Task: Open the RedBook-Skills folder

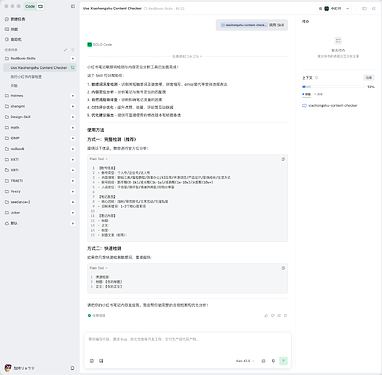Action: (x=23, y=58)
